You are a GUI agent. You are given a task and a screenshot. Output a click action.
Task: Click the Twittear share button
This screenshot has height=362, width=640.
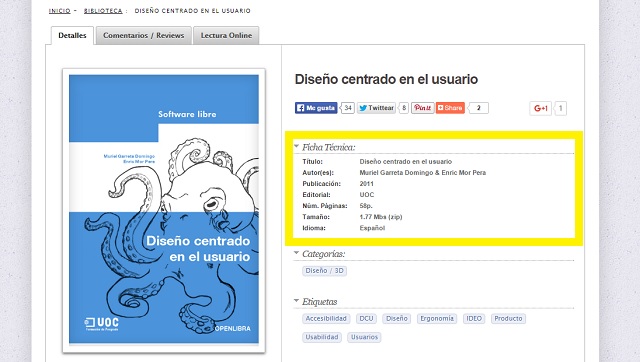[376, 108]
